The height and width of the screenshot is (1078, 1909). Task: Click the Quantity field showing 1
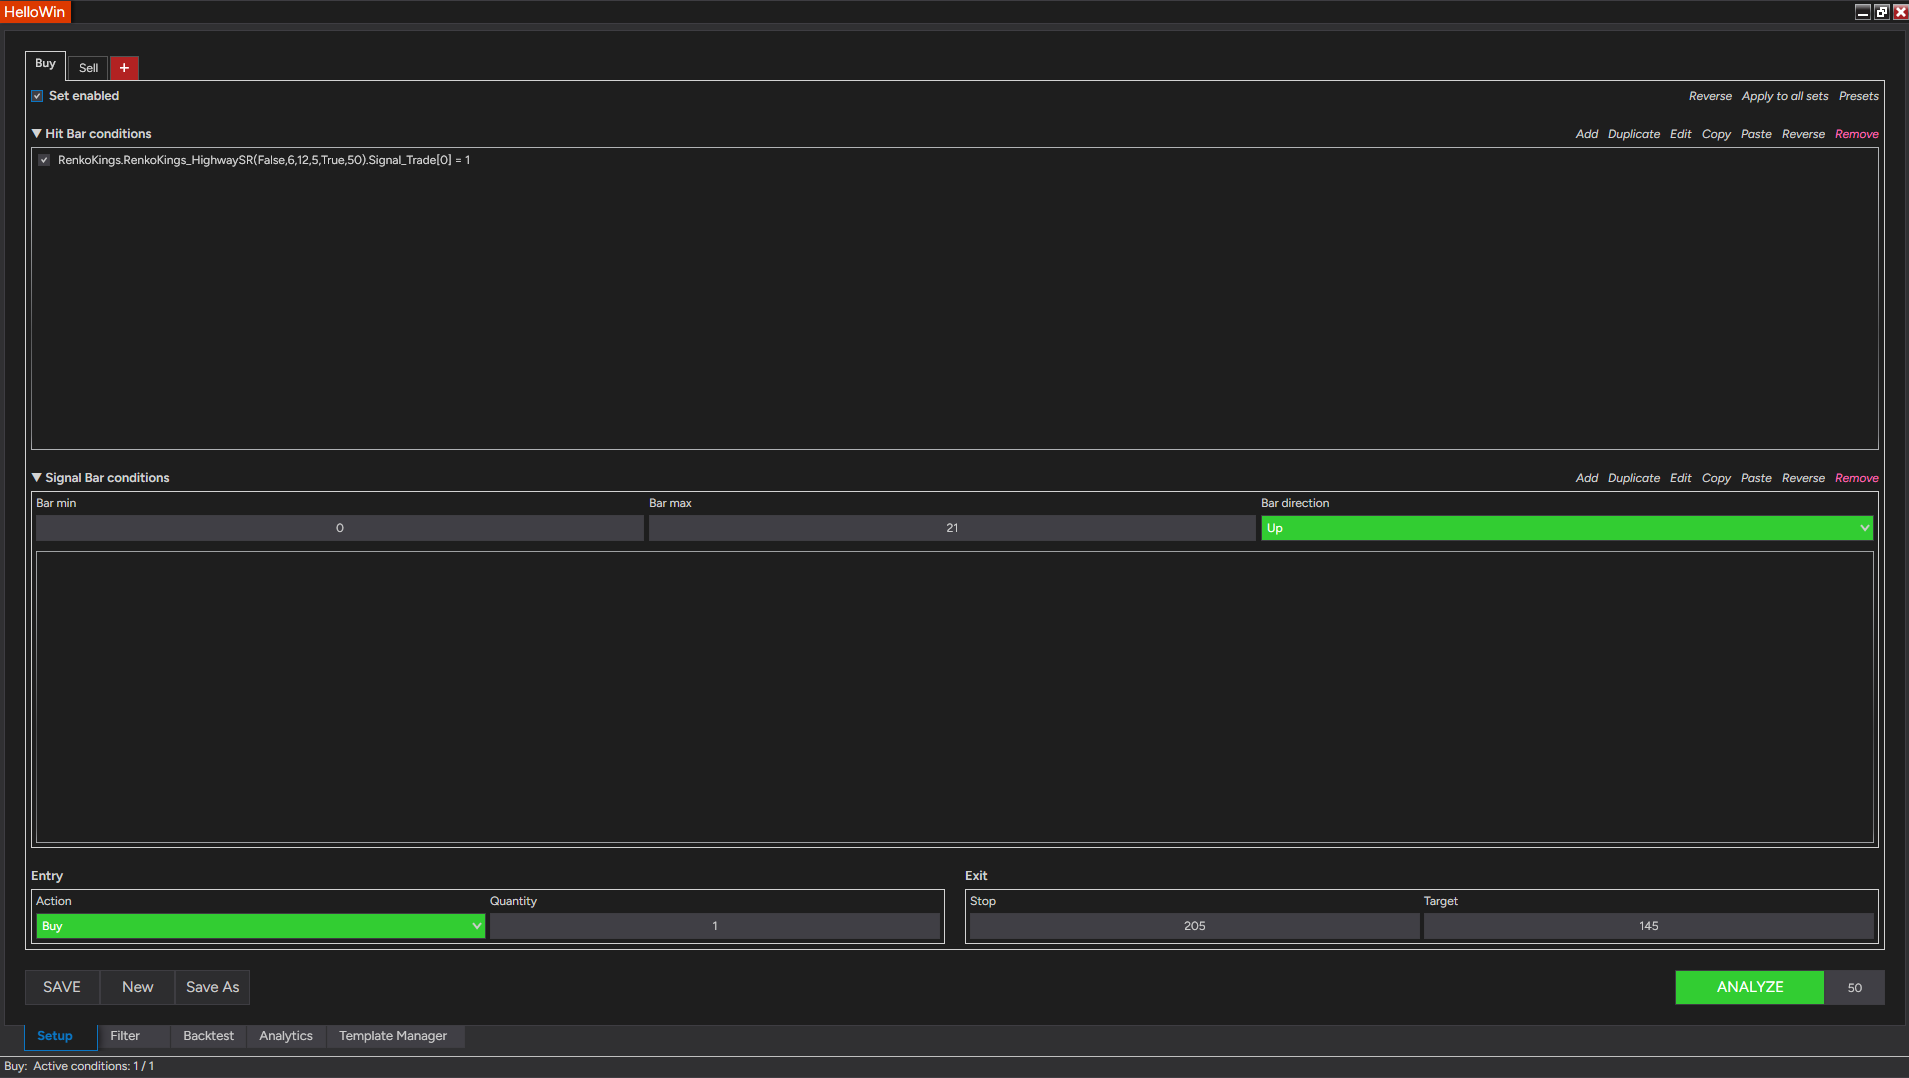coord(715,926)
